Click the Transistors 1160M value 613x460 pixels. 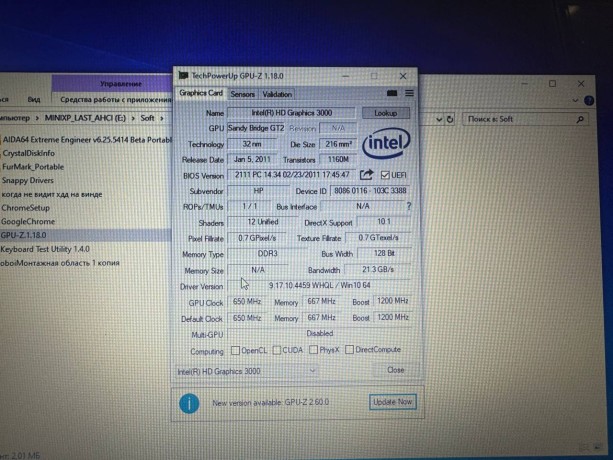338,159
